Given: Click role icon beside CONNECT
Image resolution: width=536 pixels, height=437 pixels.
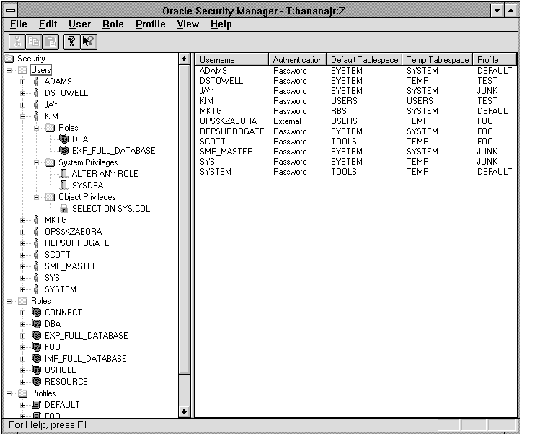Looking at the screenshot, I should [36, 312].
